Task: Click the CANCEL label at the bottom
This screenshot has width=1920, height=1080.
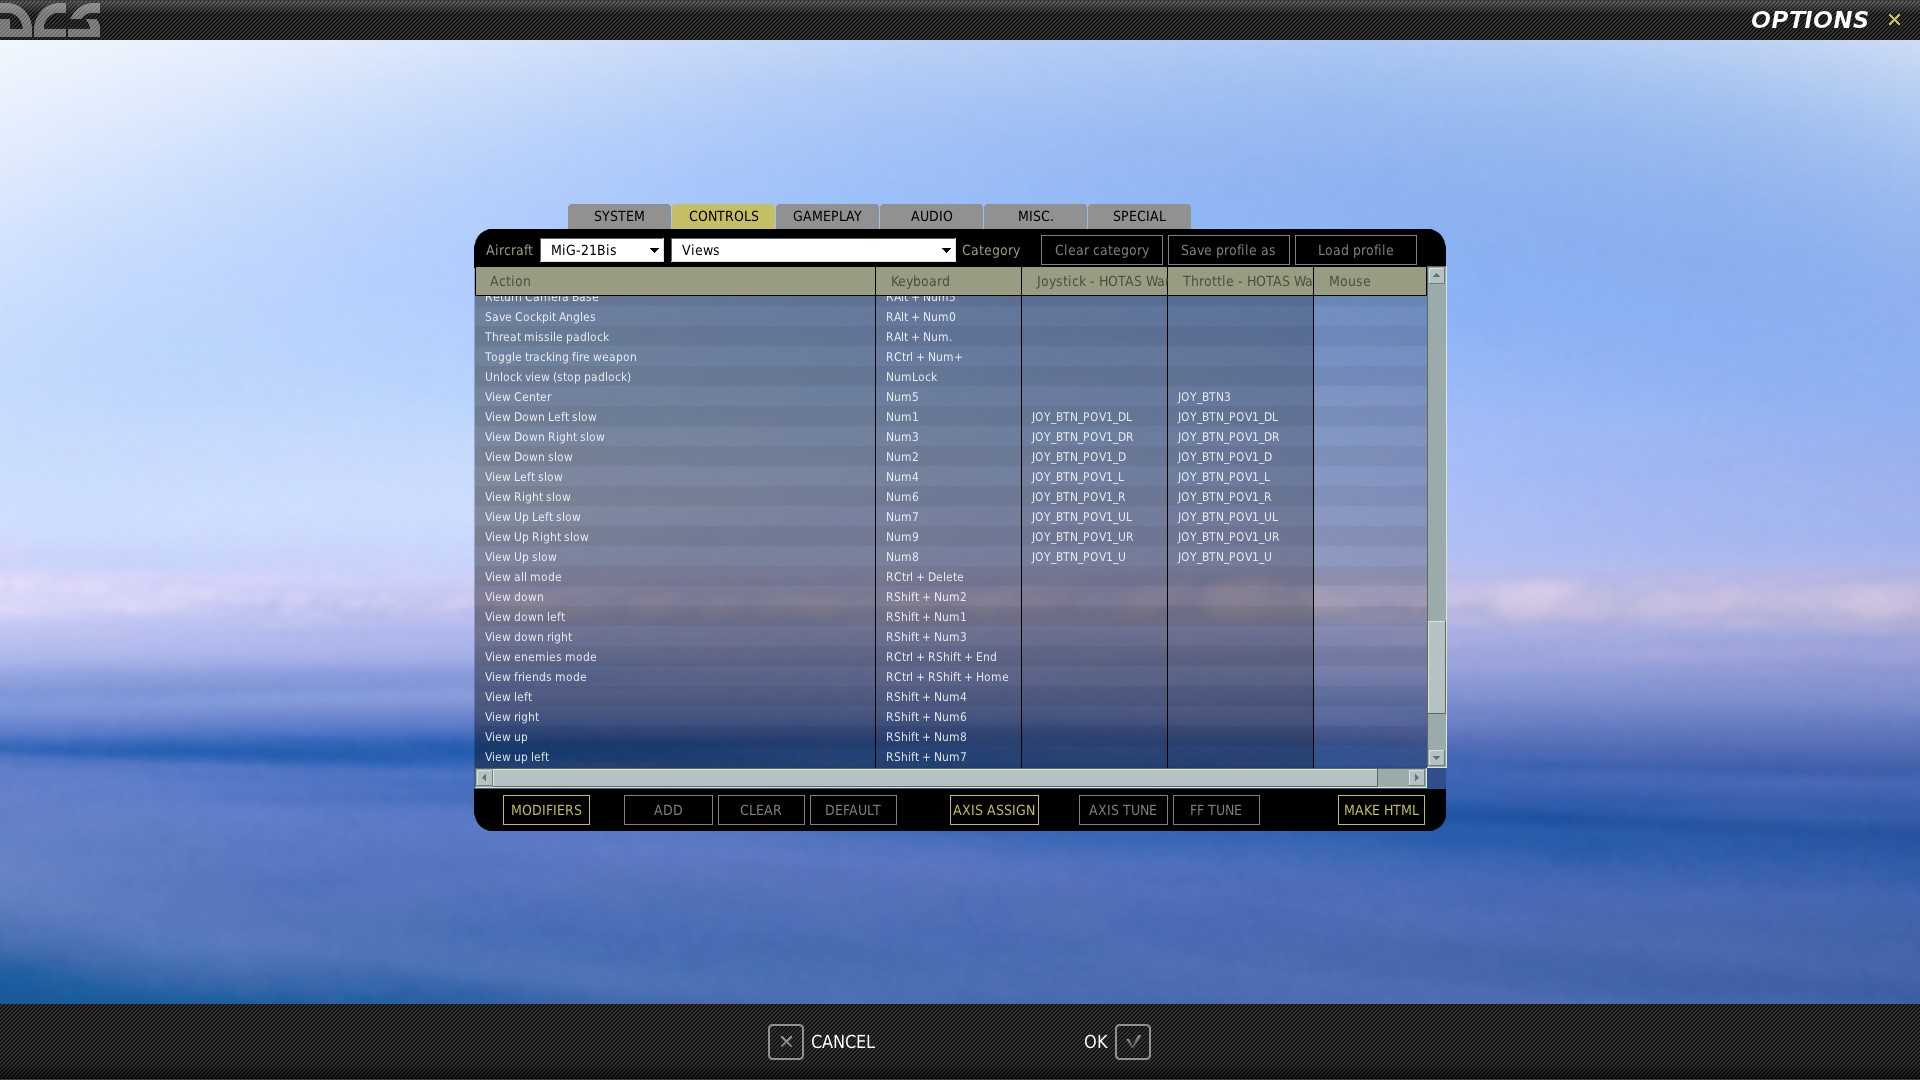Action: click(843, 1042)
